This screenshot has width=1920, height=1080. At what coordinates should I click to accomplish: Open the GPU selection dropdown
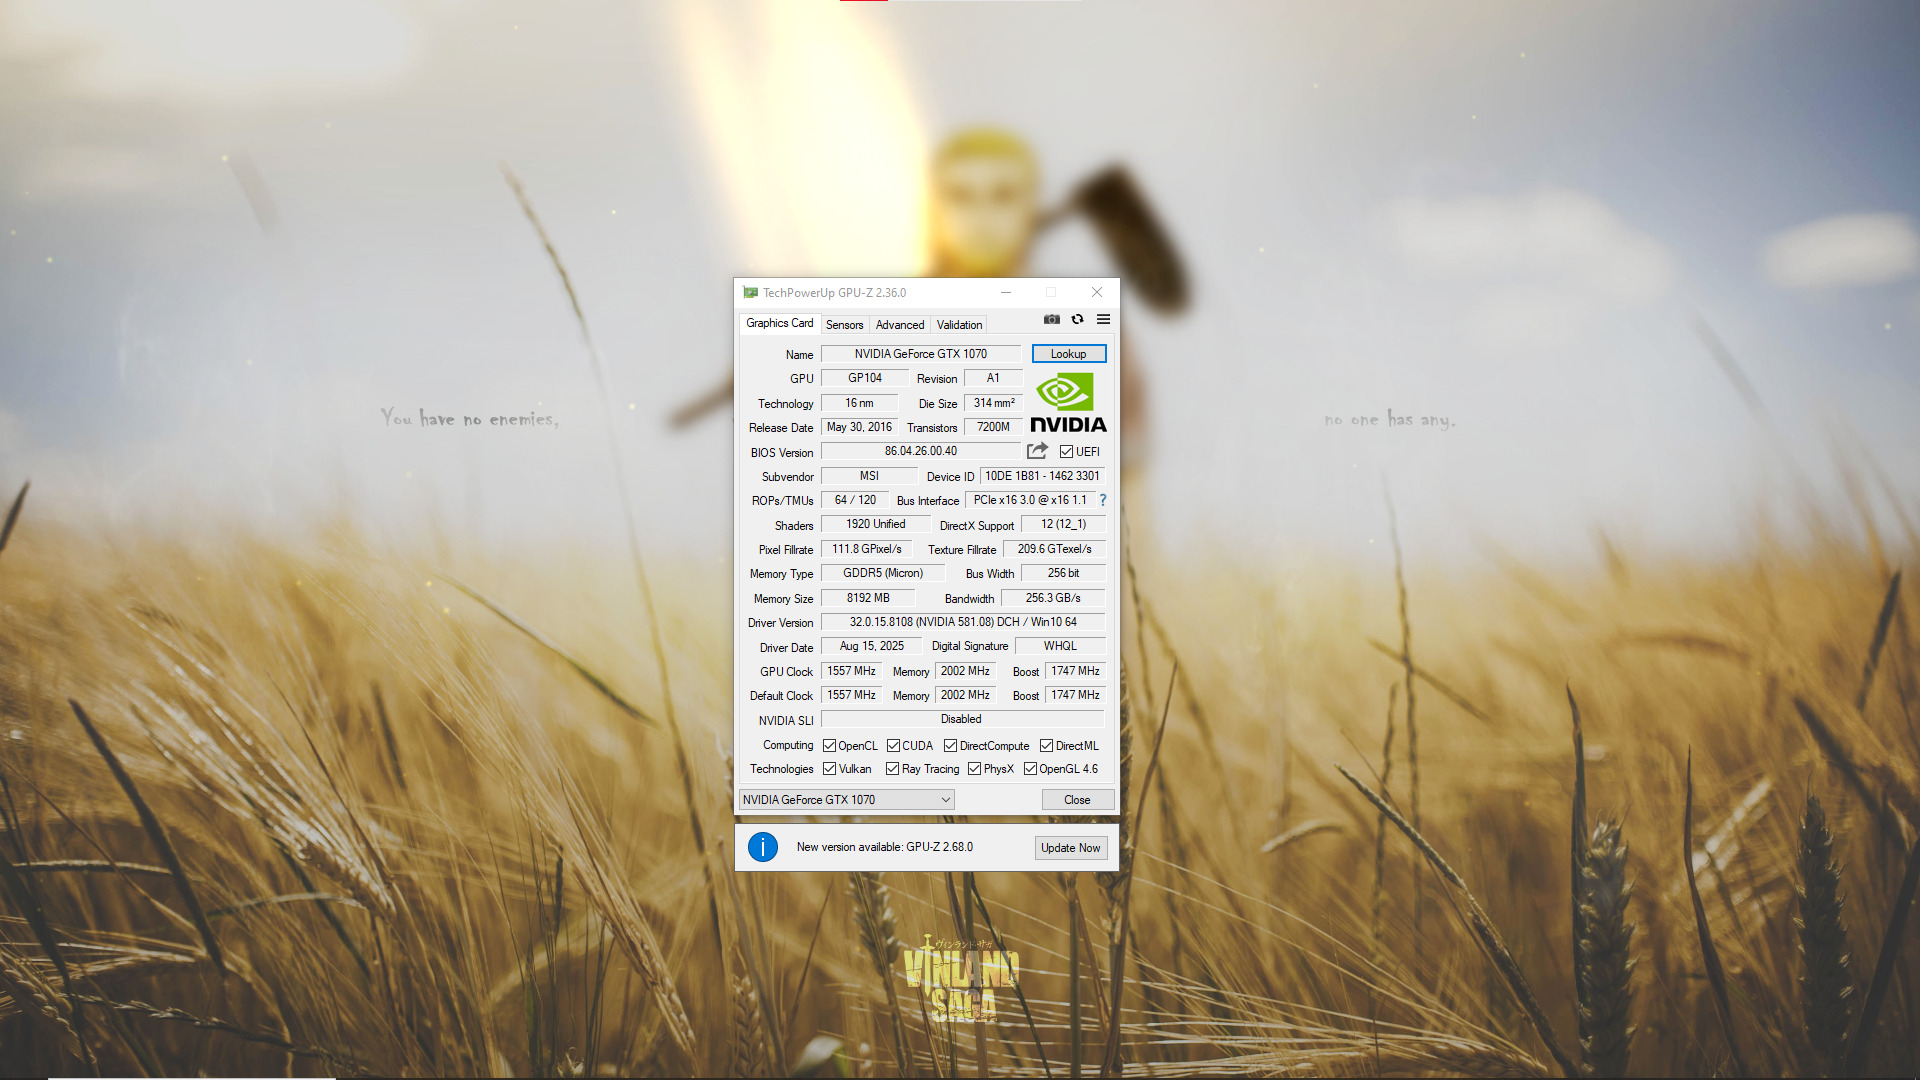pyautogui.click(x=846, y=800)
